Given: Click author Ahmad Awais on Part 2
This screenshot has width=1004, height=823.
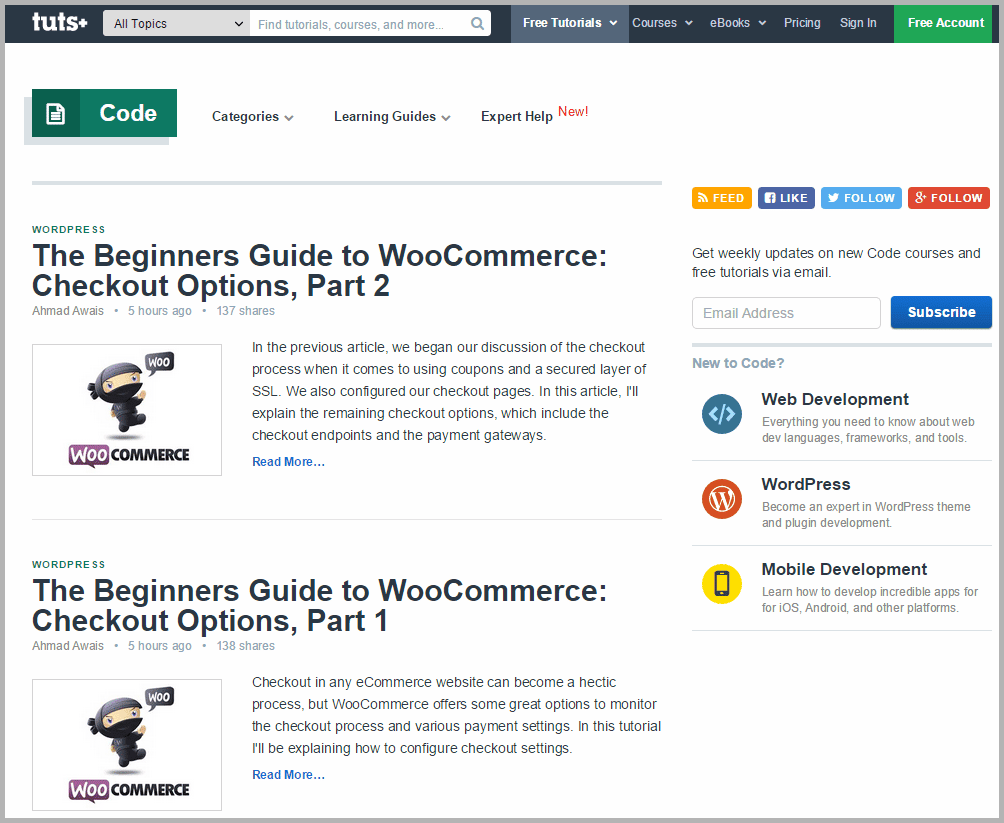Looking at the screenshot, I should pos(68,311).
